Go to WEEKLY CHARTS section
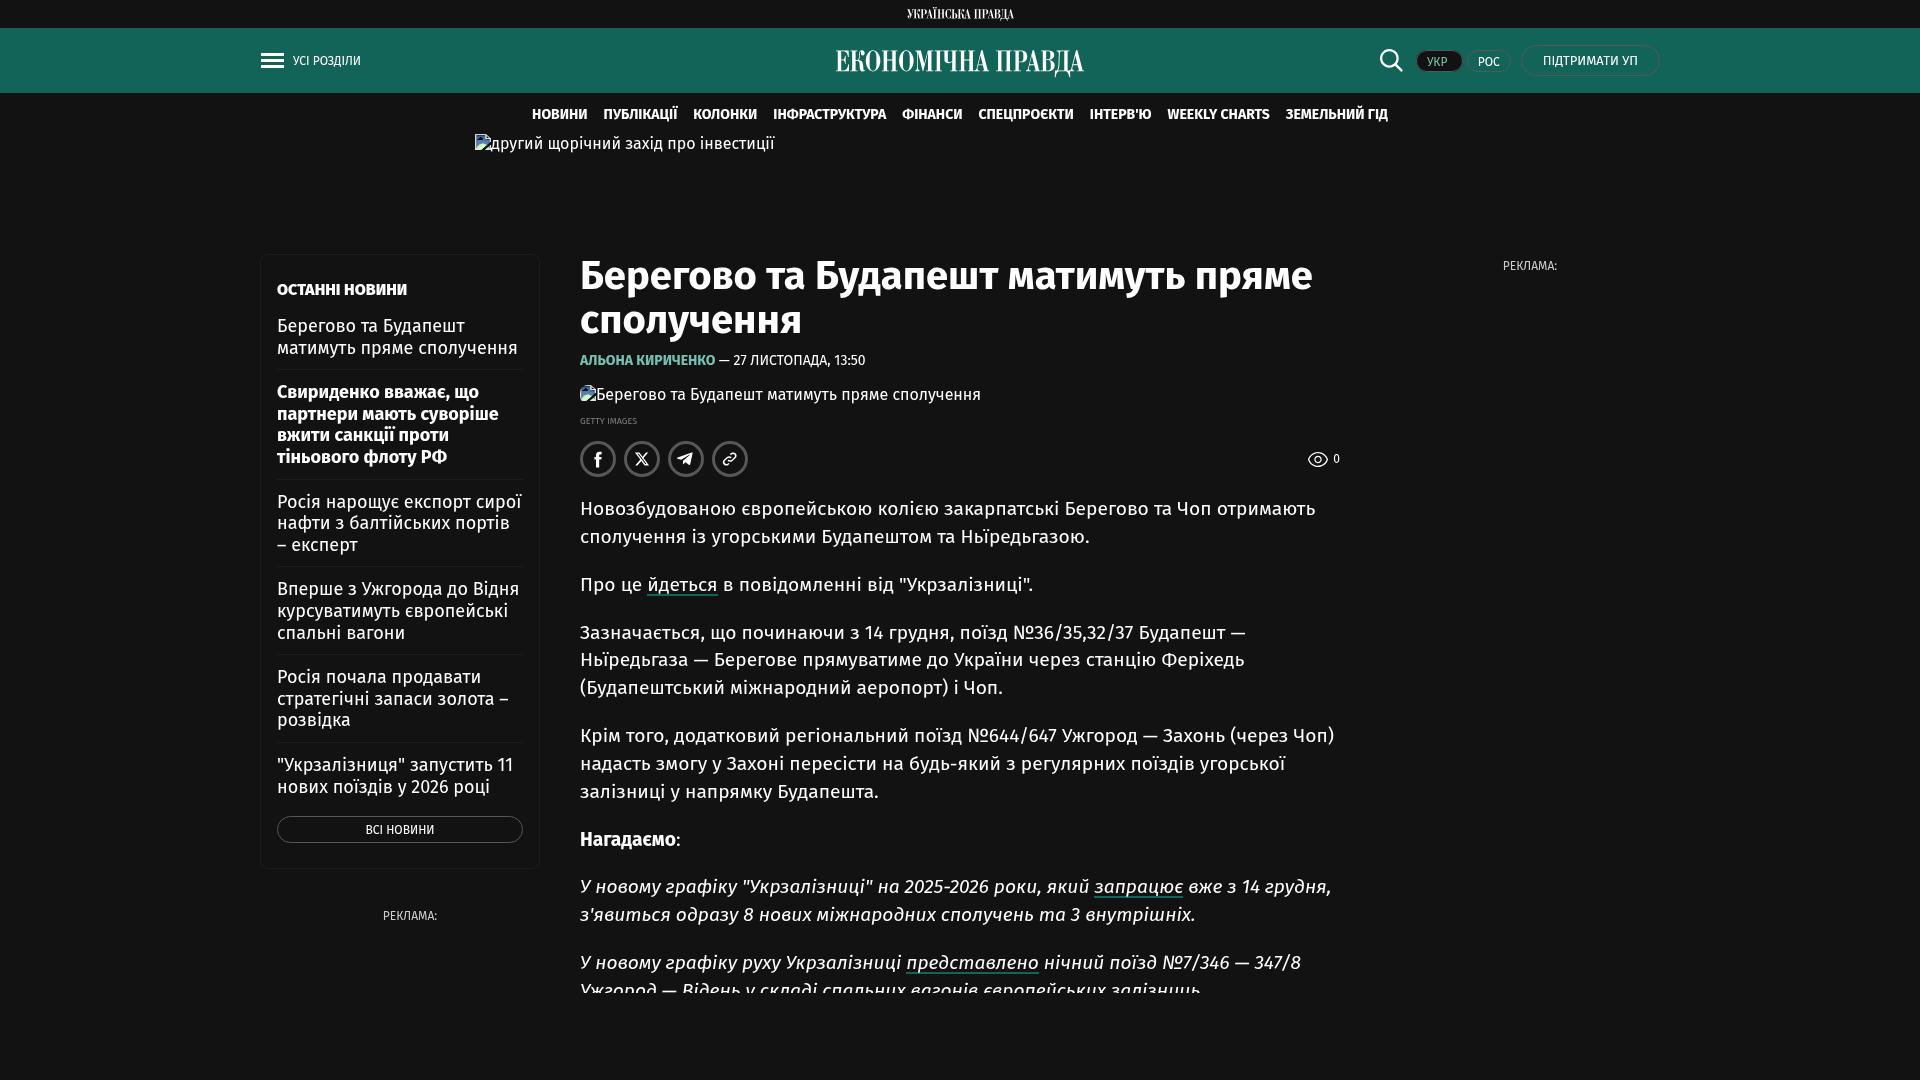Screen dimensions: 1920x1080 click(1217, 115)
